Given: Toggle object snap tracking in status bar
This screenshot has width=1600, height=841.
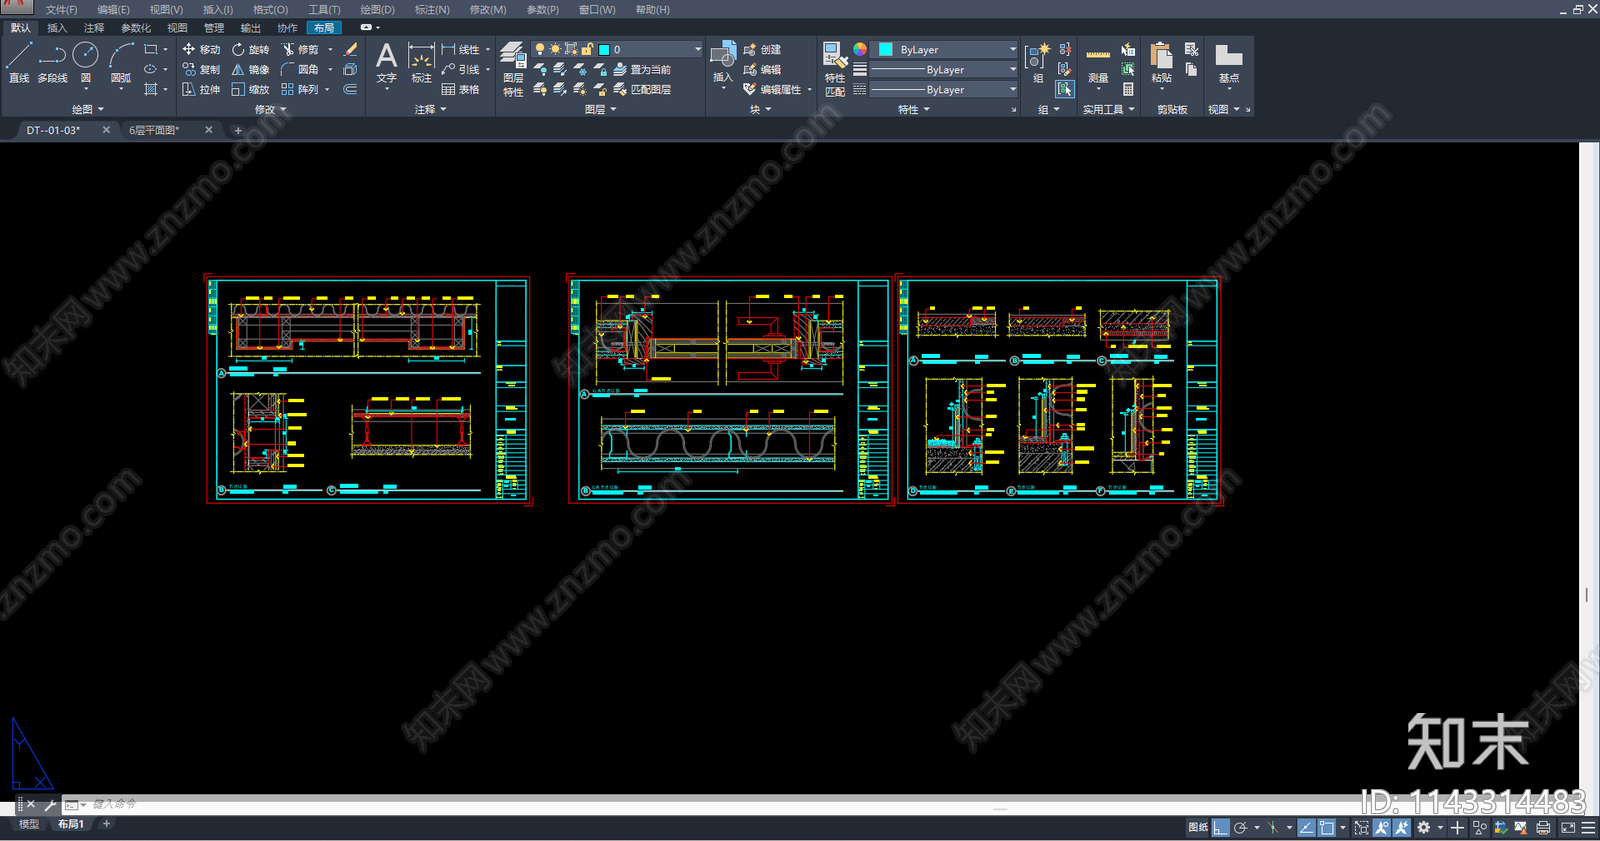Looking at the screenshot, I should tap(1306, 827).
